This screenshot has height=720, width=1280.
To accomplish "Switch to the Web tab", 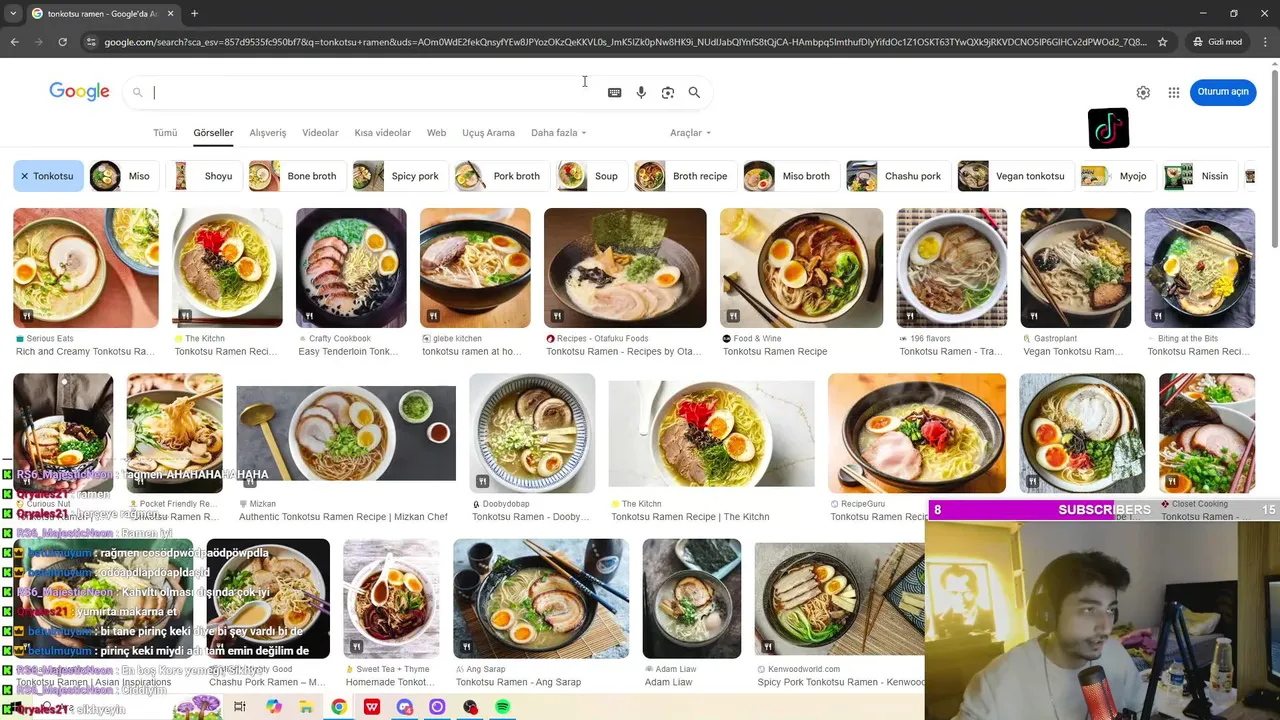I will point(436,133).
